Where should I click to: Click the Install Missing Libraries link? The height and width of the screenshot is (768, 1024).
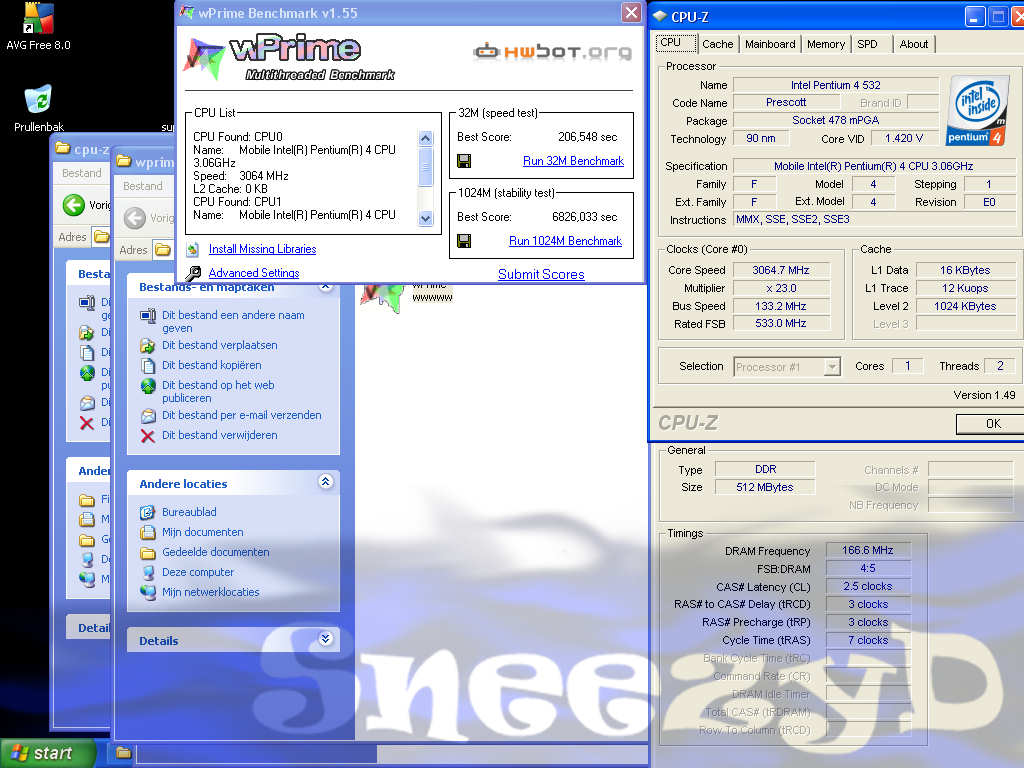[x=263, y=249]
